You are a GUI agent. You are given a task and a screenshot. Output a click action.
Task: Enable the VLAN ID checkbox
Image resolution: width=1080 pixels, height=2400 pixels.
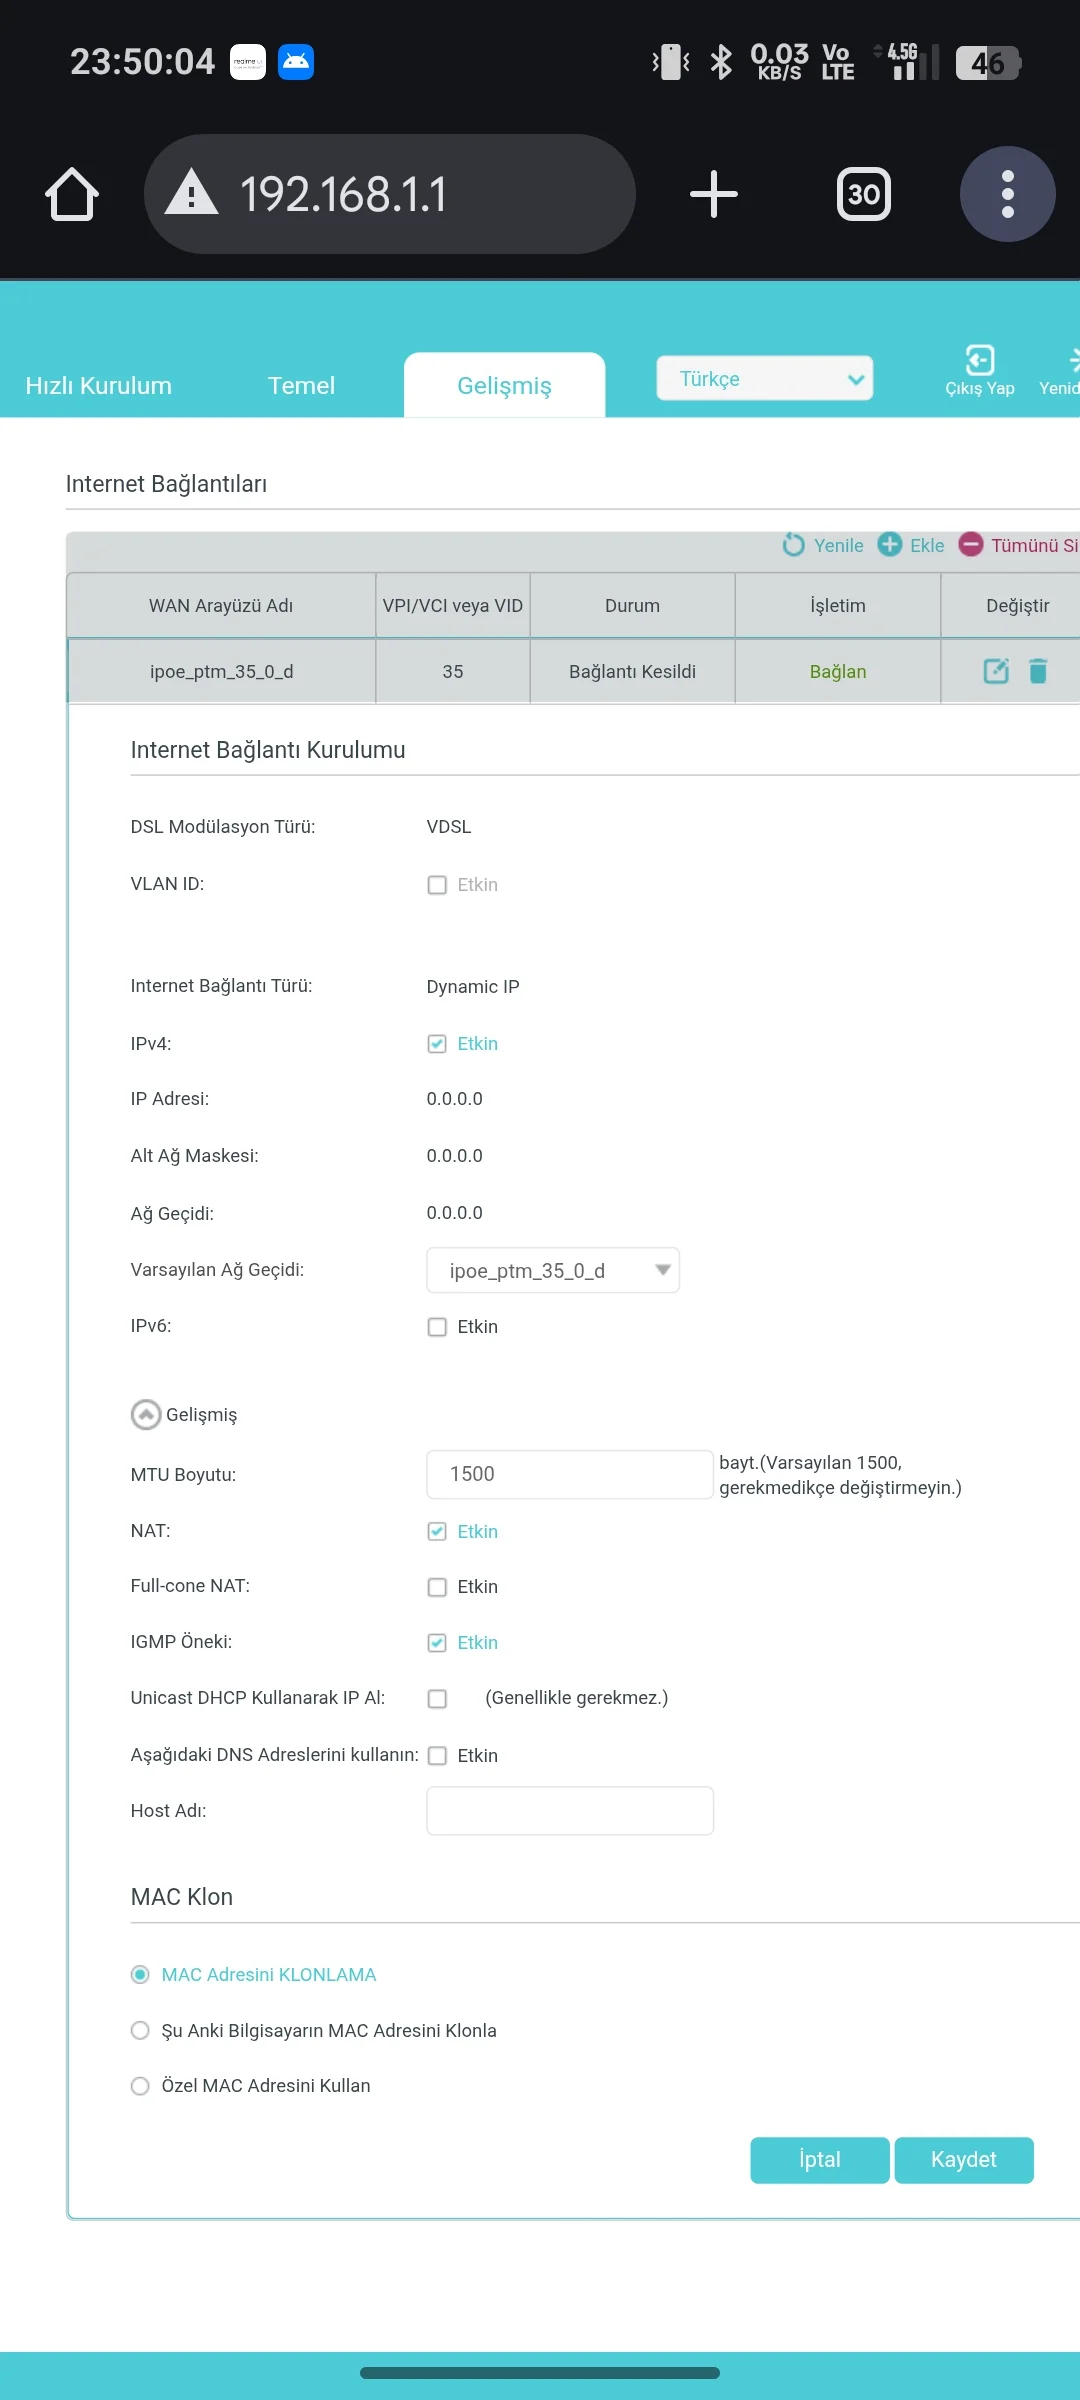pyautogui.click(x=437, y=885)
